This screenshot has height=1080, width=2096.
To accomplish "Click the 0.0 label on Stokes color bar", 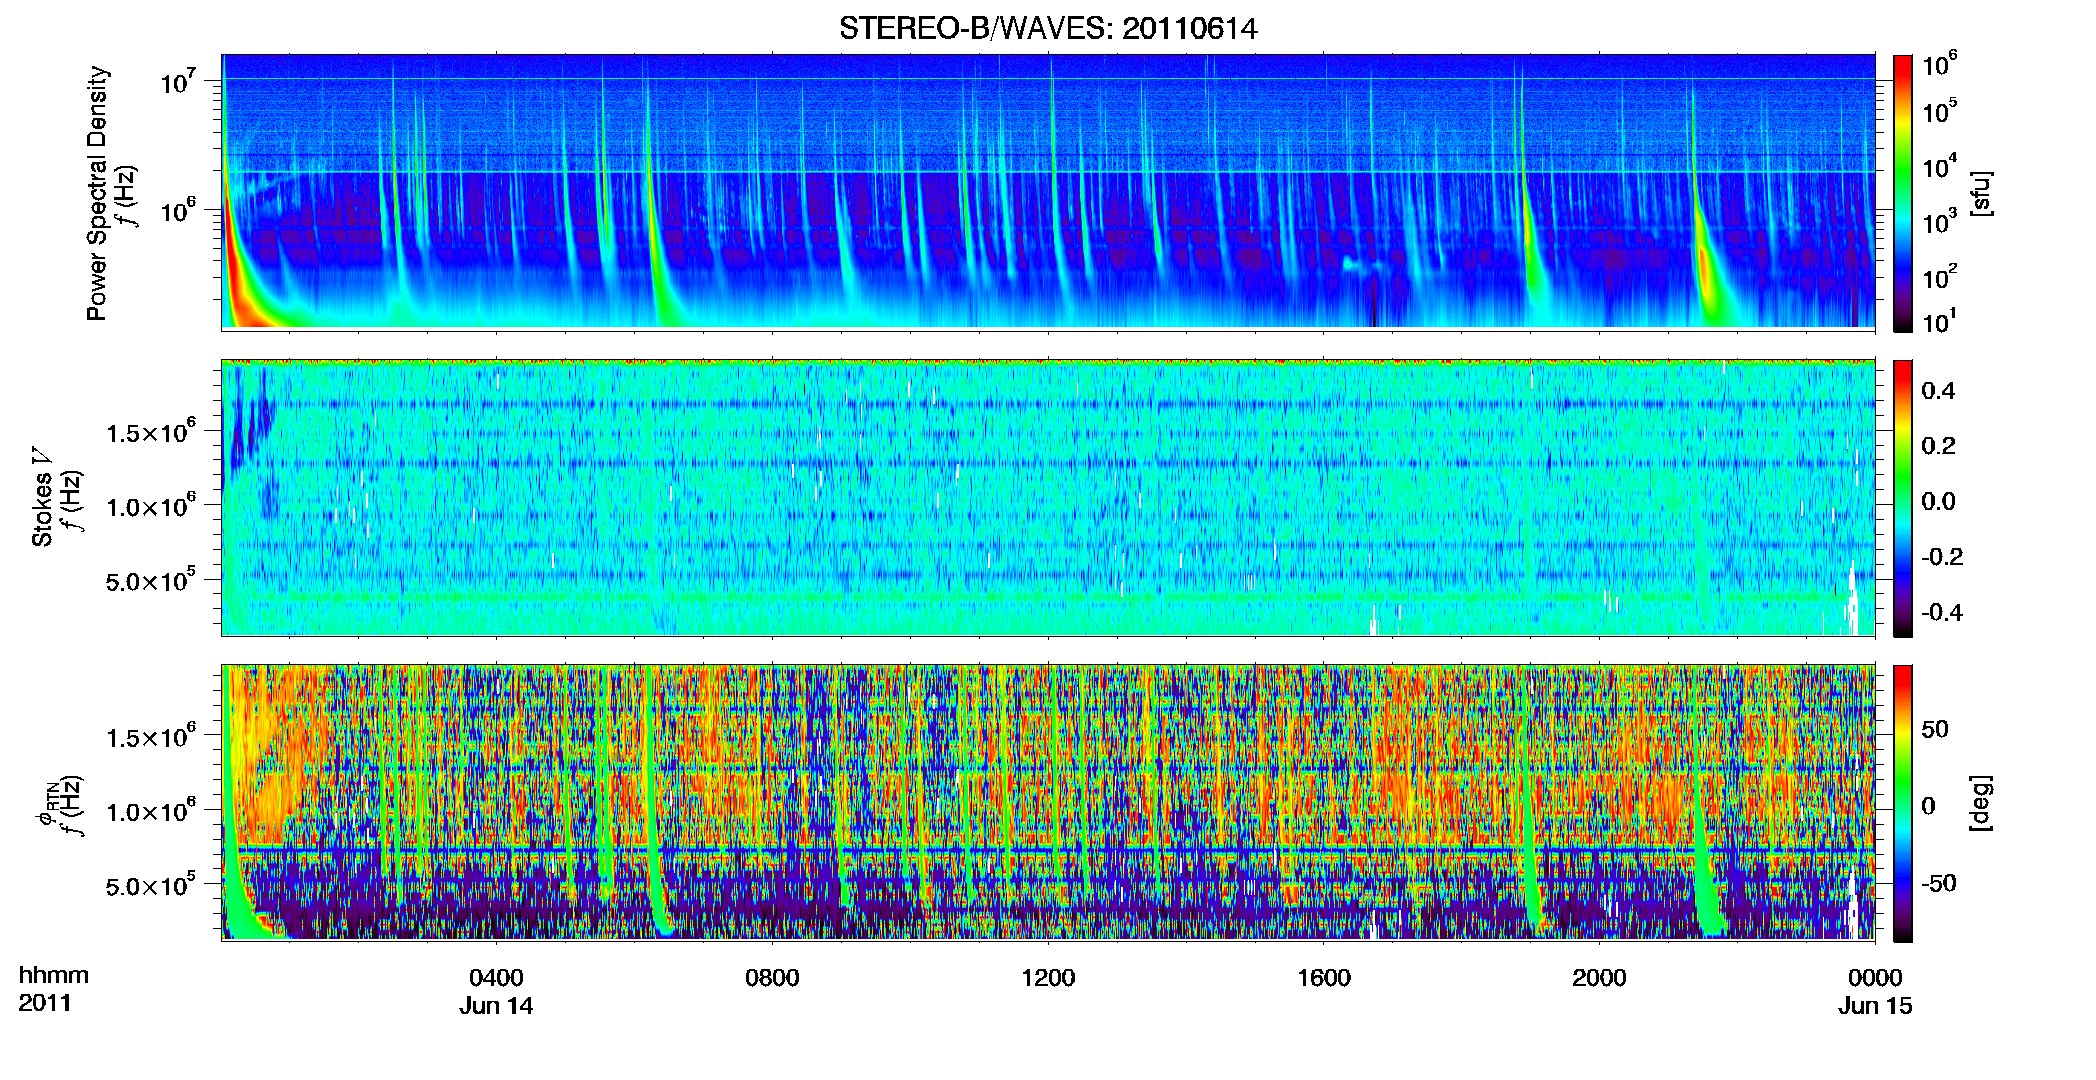I will coord(1938,501).
